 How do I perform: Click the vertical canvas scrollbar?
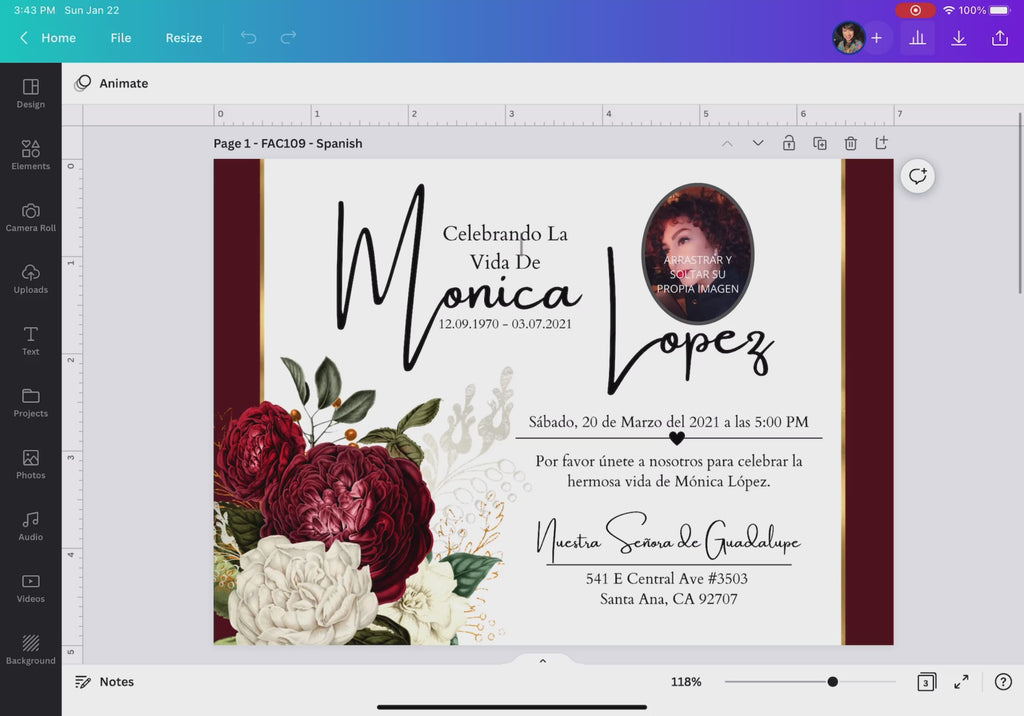pyautogui.click(x=1019, y=204)
